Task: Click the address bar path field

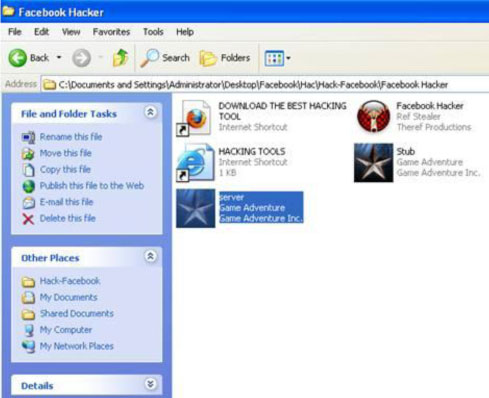Action: (265, 85)
